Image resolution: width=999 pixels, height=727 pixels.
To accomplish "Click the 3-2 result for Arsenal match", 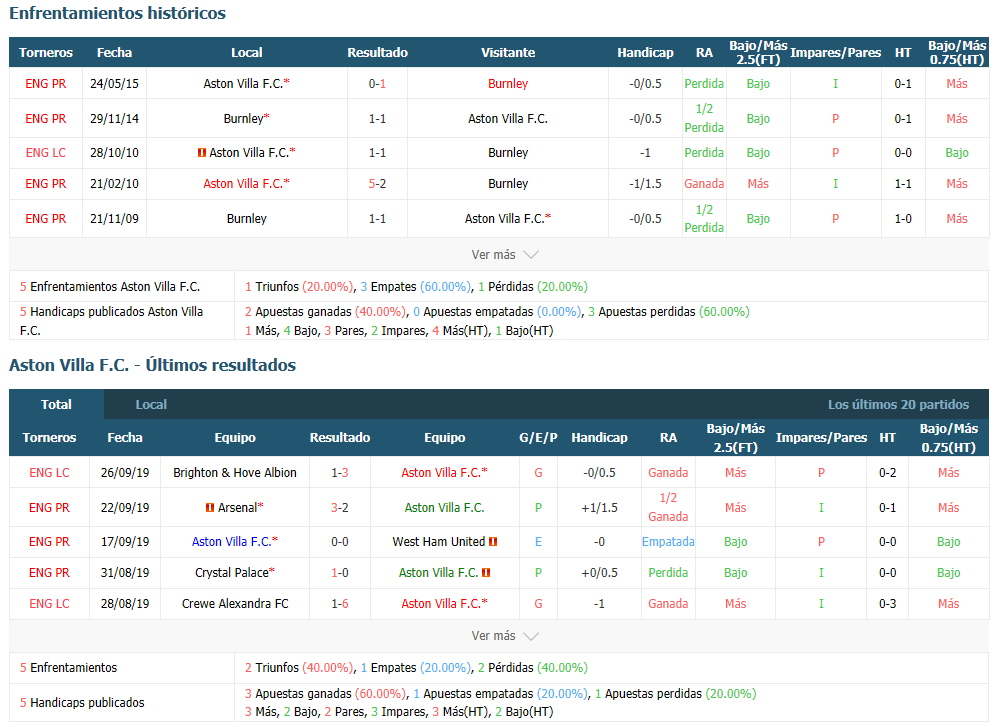I will pyautogui.click(x=340, y=508).
